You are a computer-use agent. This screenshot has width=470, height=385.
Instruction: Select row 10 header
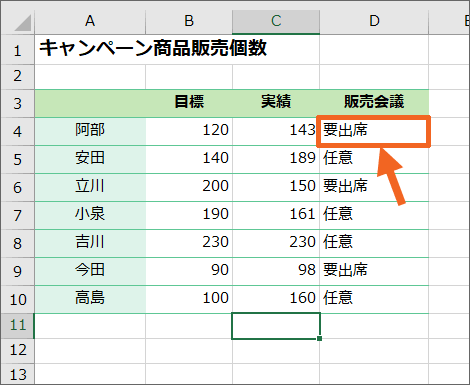[x=17, y=299]
